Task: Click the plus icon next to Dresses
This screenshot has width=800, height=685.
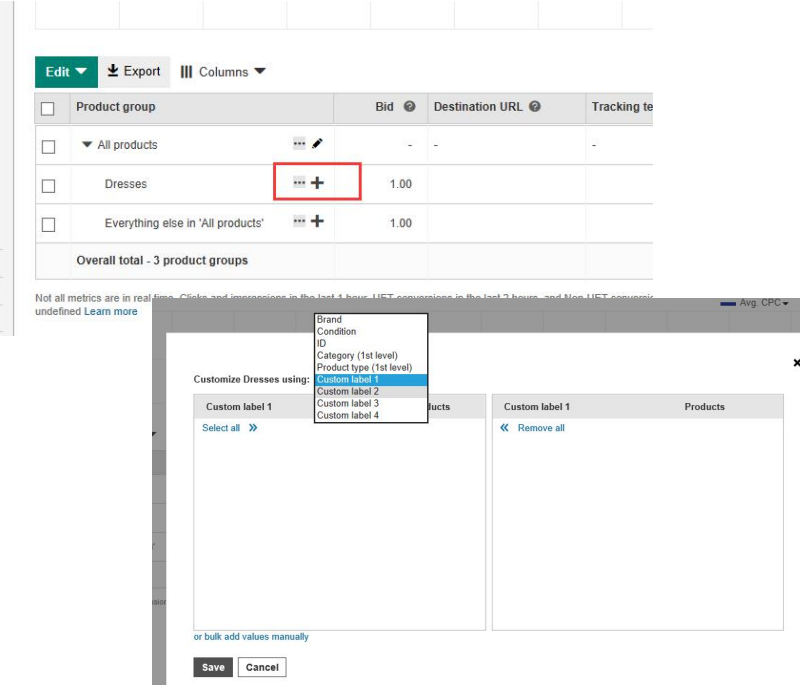Action: [318, 184]
